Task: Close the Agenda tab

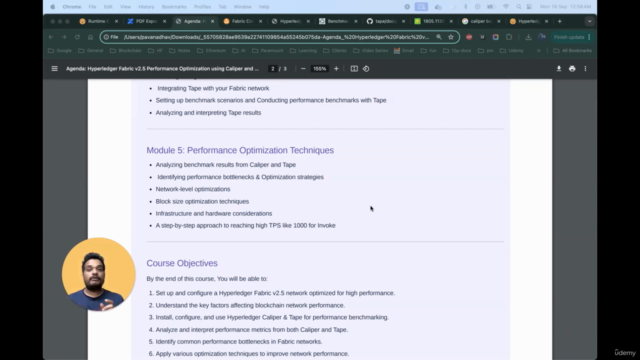Action: 212,21
